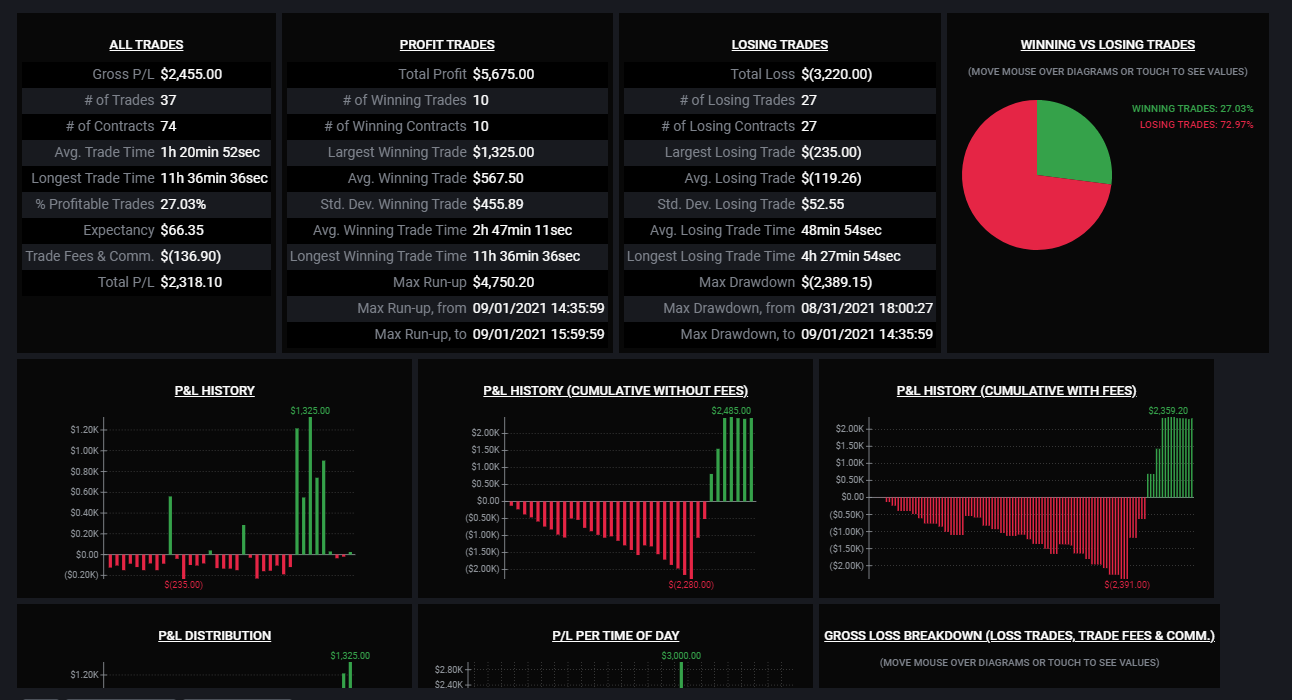Click Longest Losing Trade Time 4h 27min 54sec
The image size is (1292, 700).
pos(851,256)
